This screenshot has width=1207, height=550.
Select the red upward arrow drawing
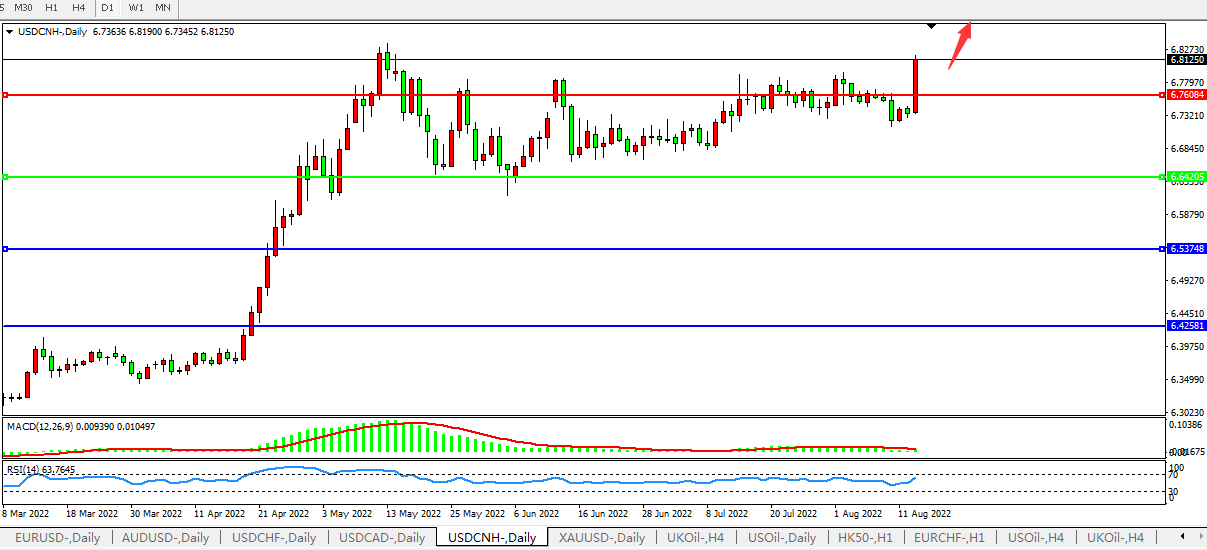point(959,43)
